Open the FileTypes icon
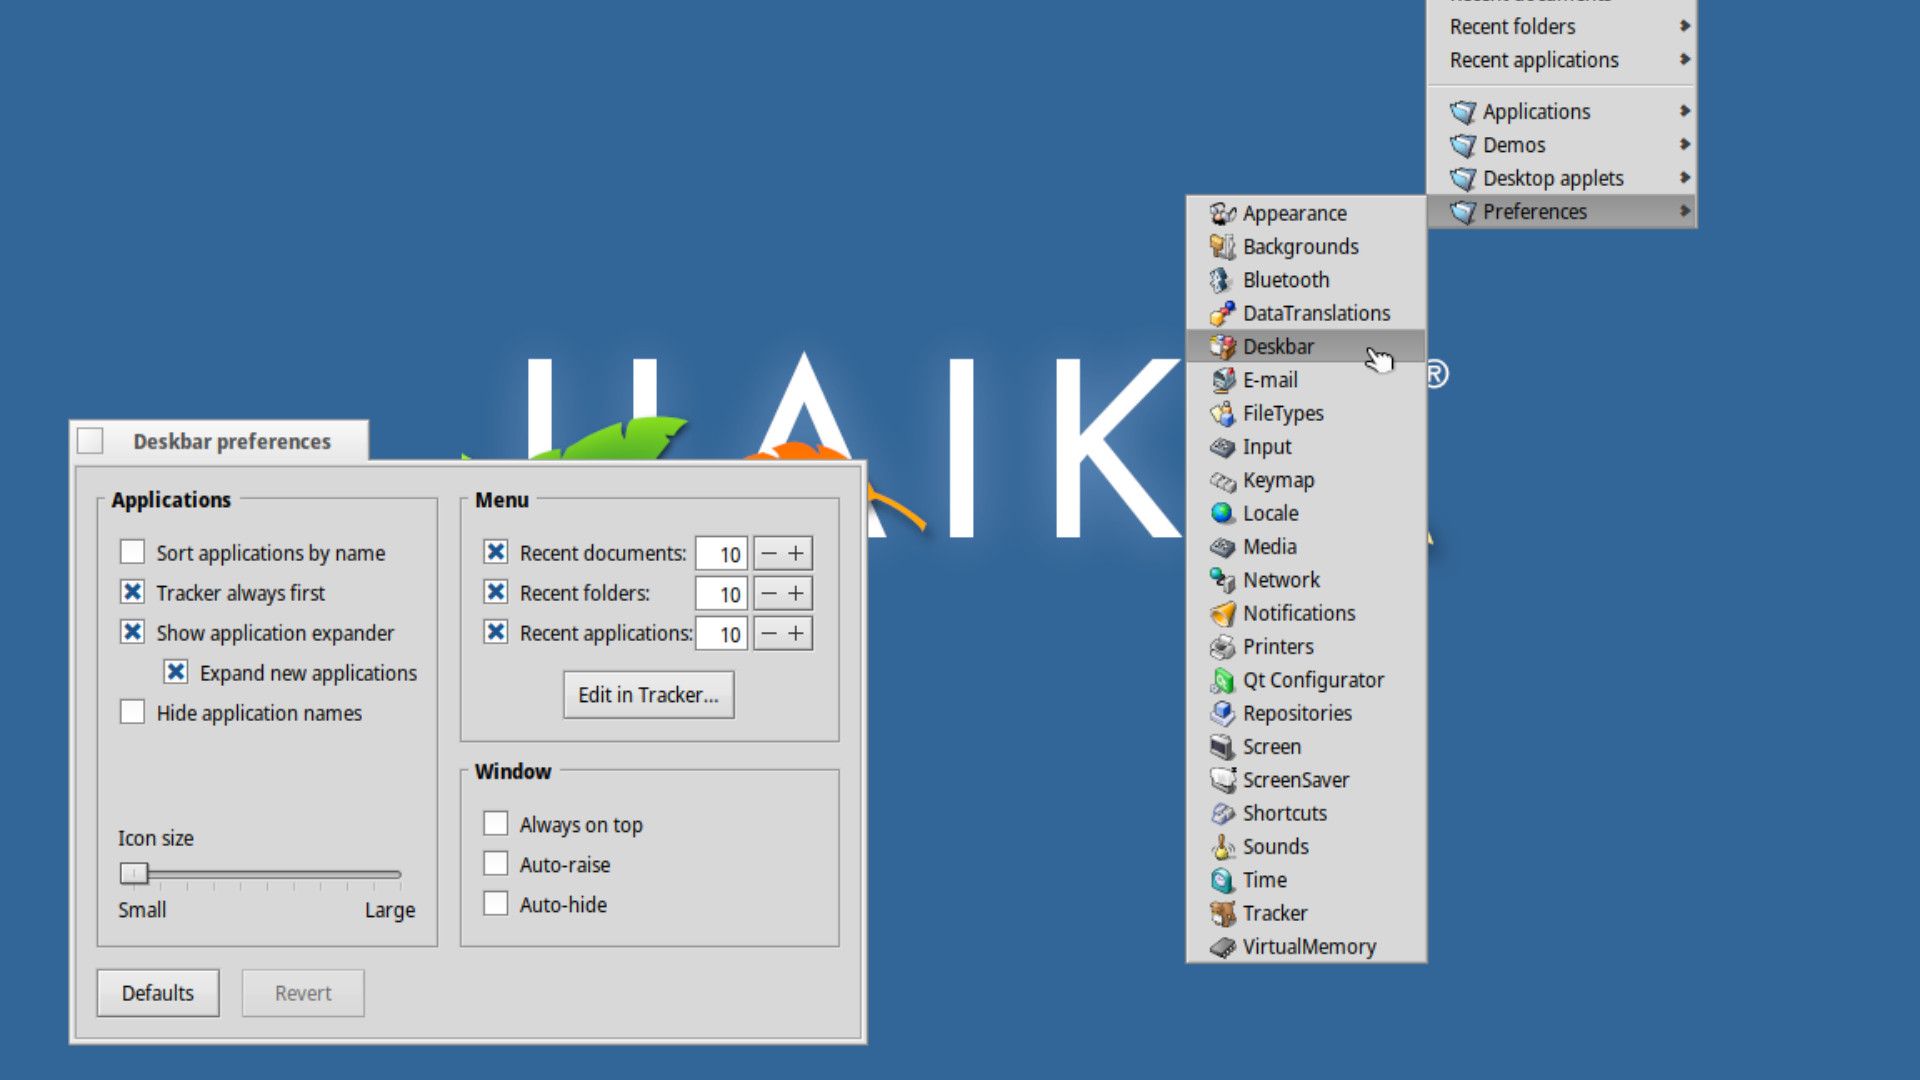The width and height of the screenshot is (1920, 1080). (x=1222, y=413)
